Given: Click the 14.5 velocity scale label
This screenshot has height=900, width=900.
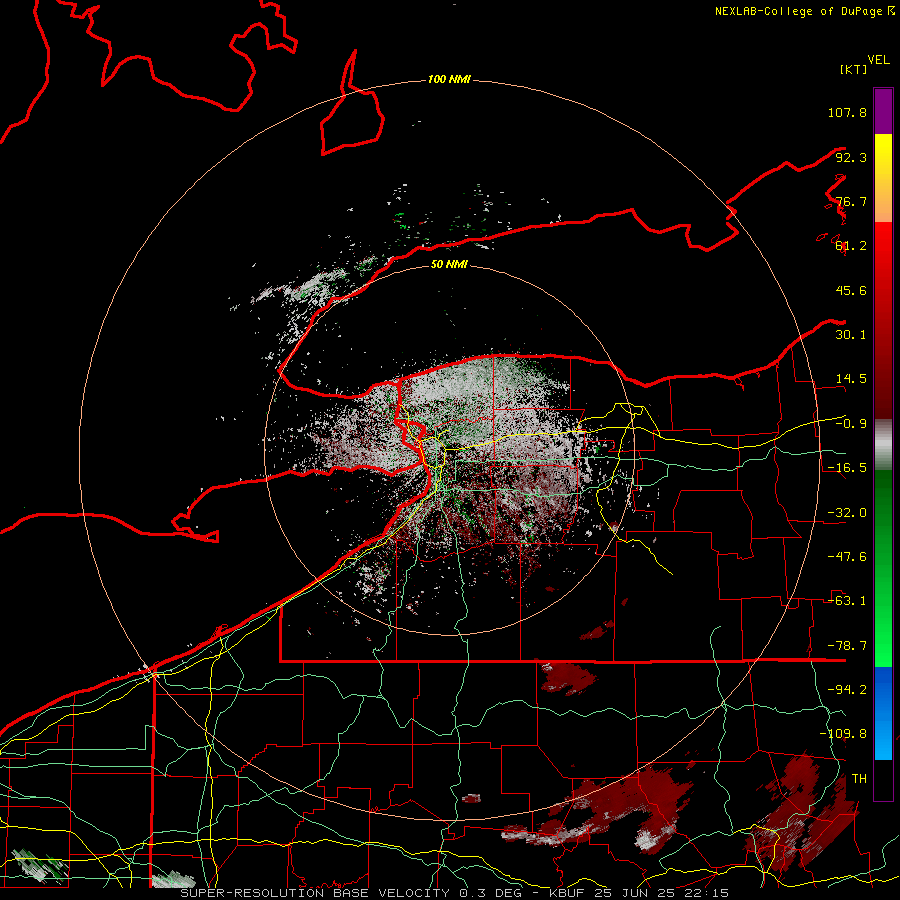Looking at the screenshot, I should (x=851, y=379).
